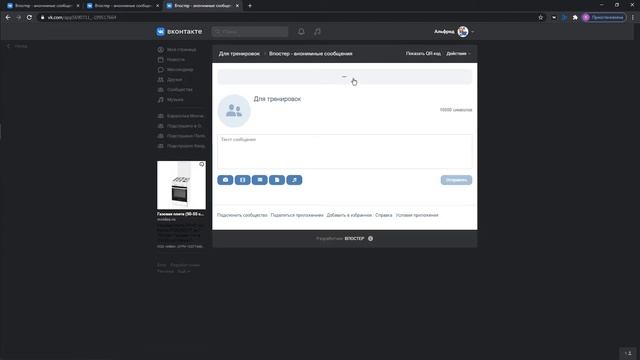Click the Для тренировок group name beside avatar
The height and width of the screenshot is (360, 640).
tap(277, 99)
